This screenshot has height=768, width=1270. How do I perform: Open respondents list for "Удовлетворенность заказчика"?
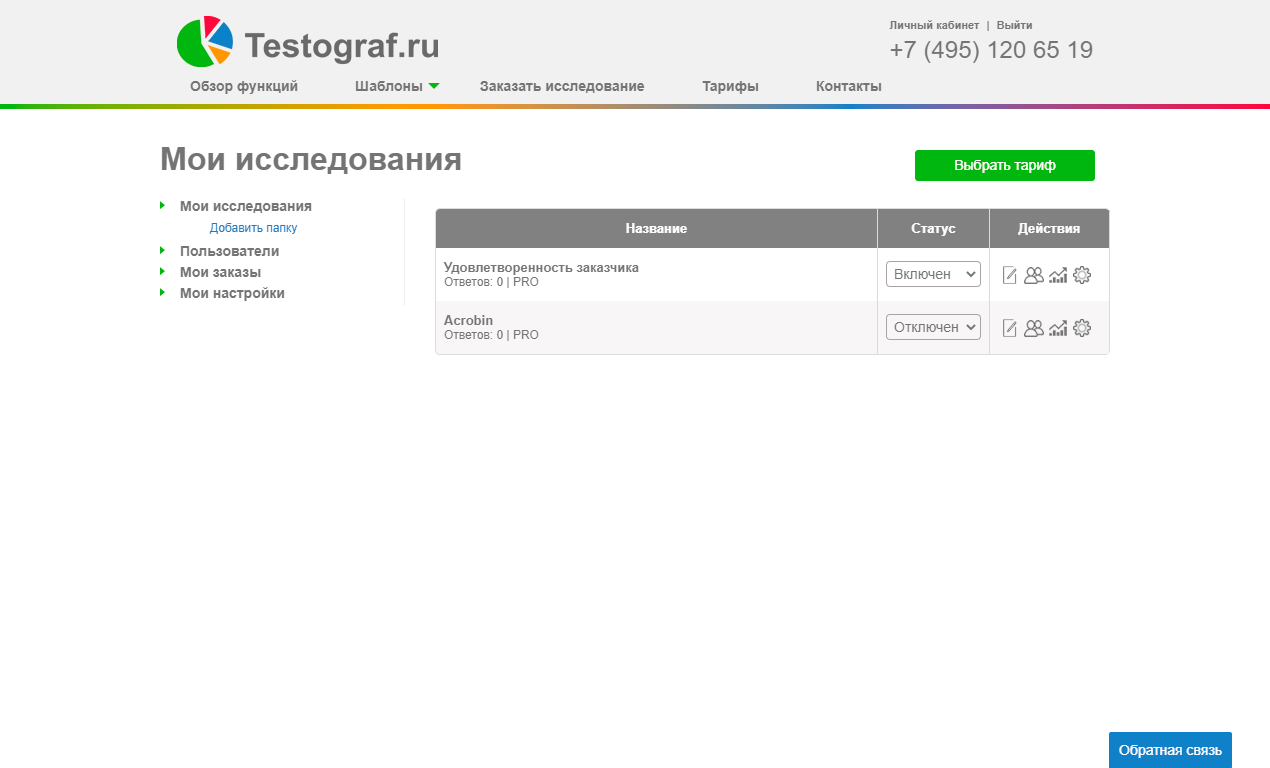point(1034,273)
